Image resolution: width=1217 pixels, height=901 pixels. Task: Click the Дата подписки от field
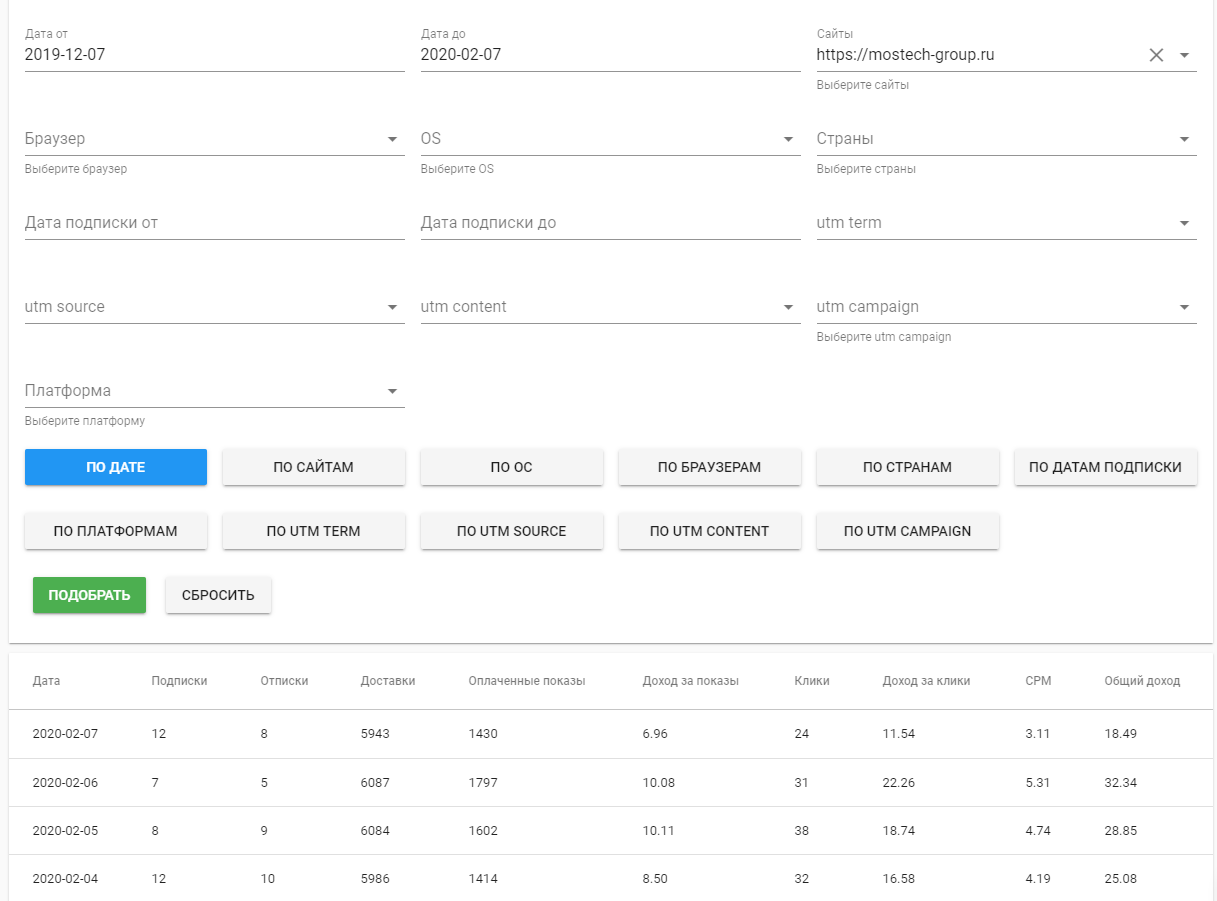point(214,223)
